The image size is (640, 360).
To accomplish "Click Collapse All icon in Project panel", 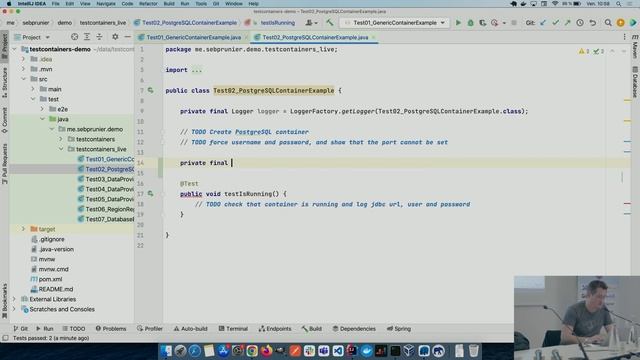I will (x=99, y=37).
